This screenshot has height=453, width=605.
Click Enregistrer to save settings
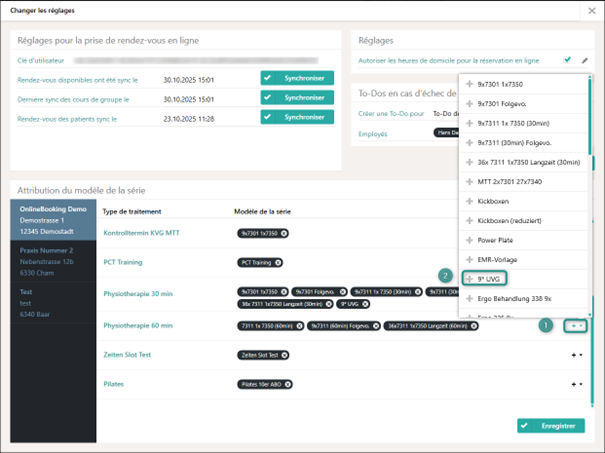click(551, 426)
